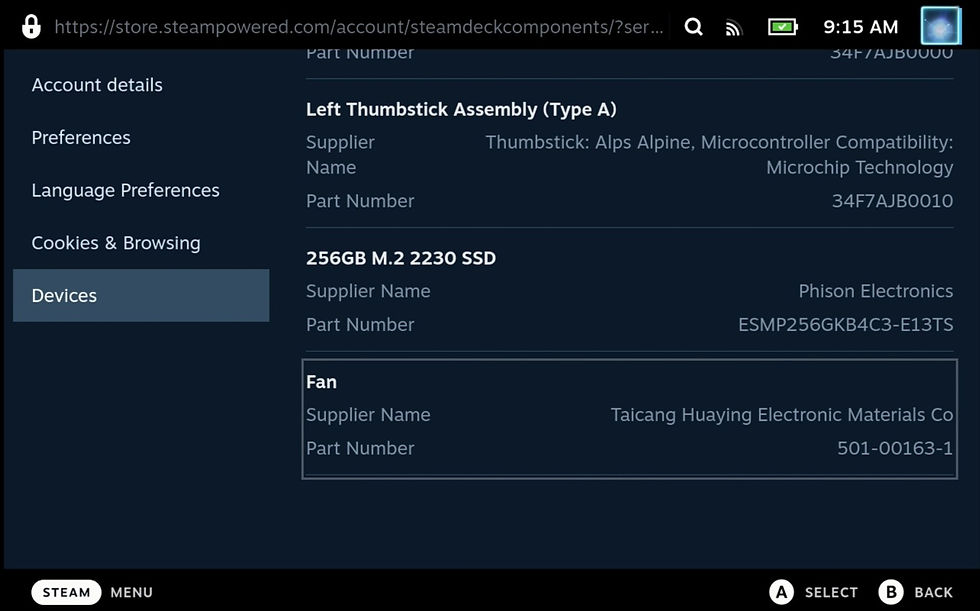Click the wireless signal status icon

[734, 28]
